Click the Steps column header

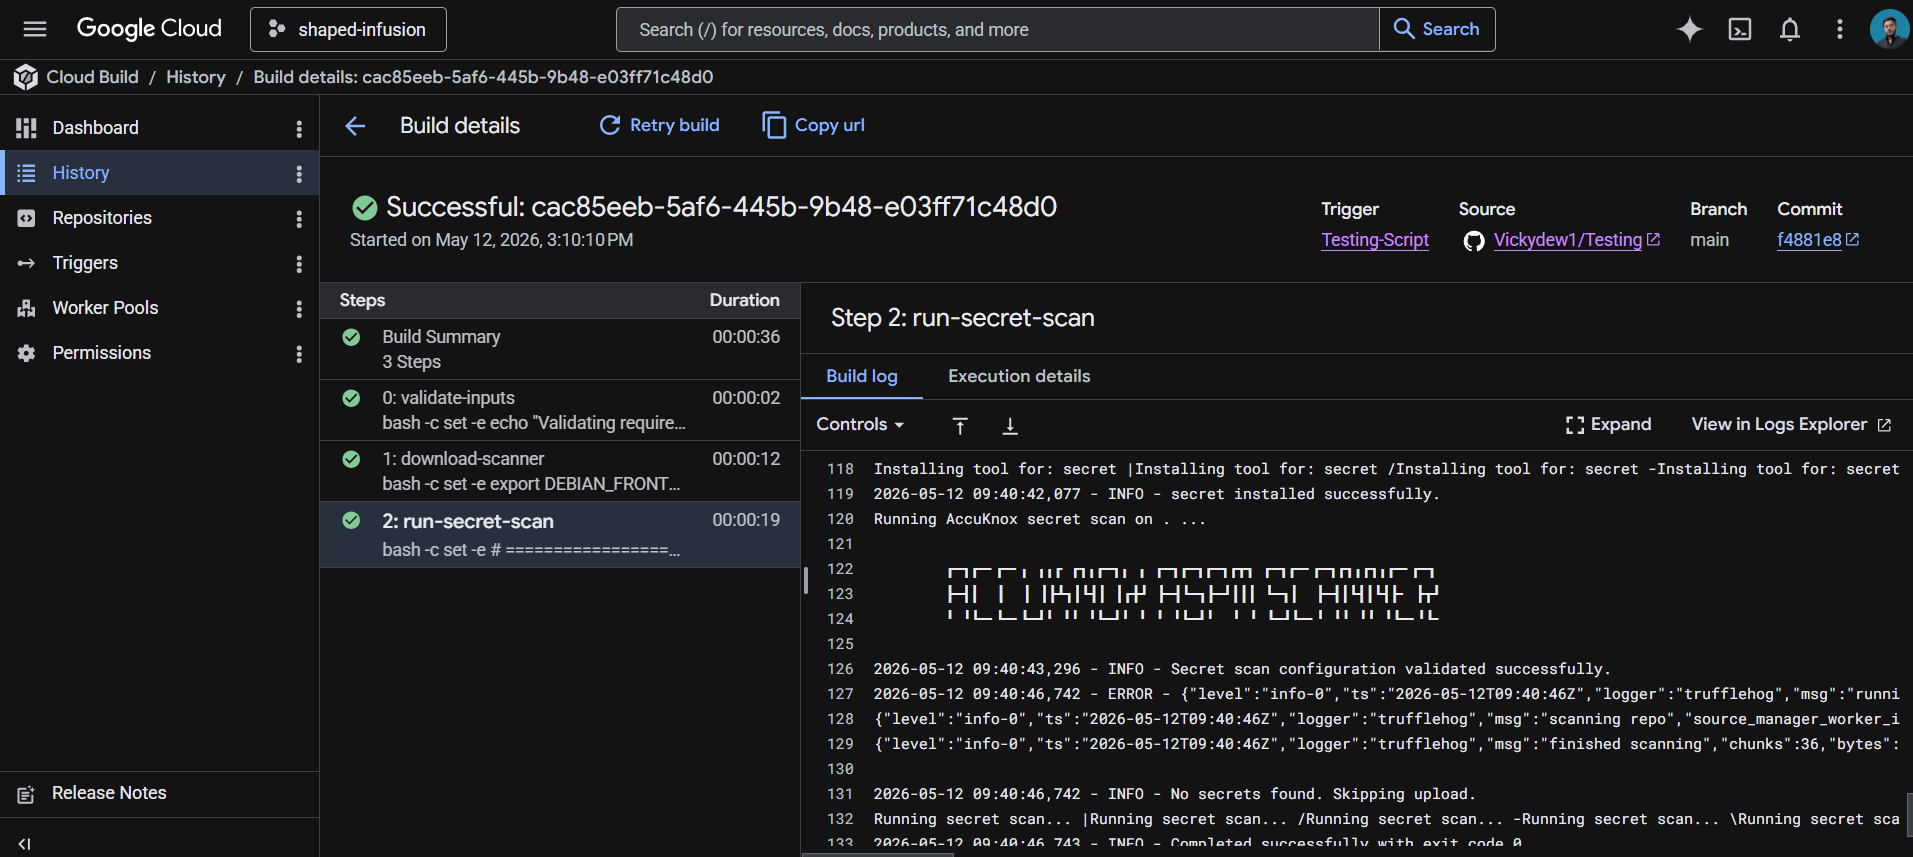click(x=362, y=300)
